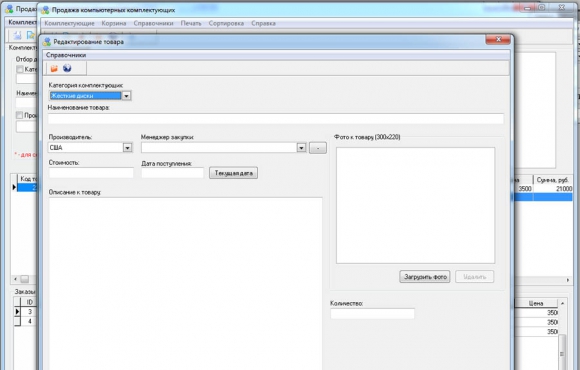Toggle the Кат... filter checkbox in background window

[20, 69]
